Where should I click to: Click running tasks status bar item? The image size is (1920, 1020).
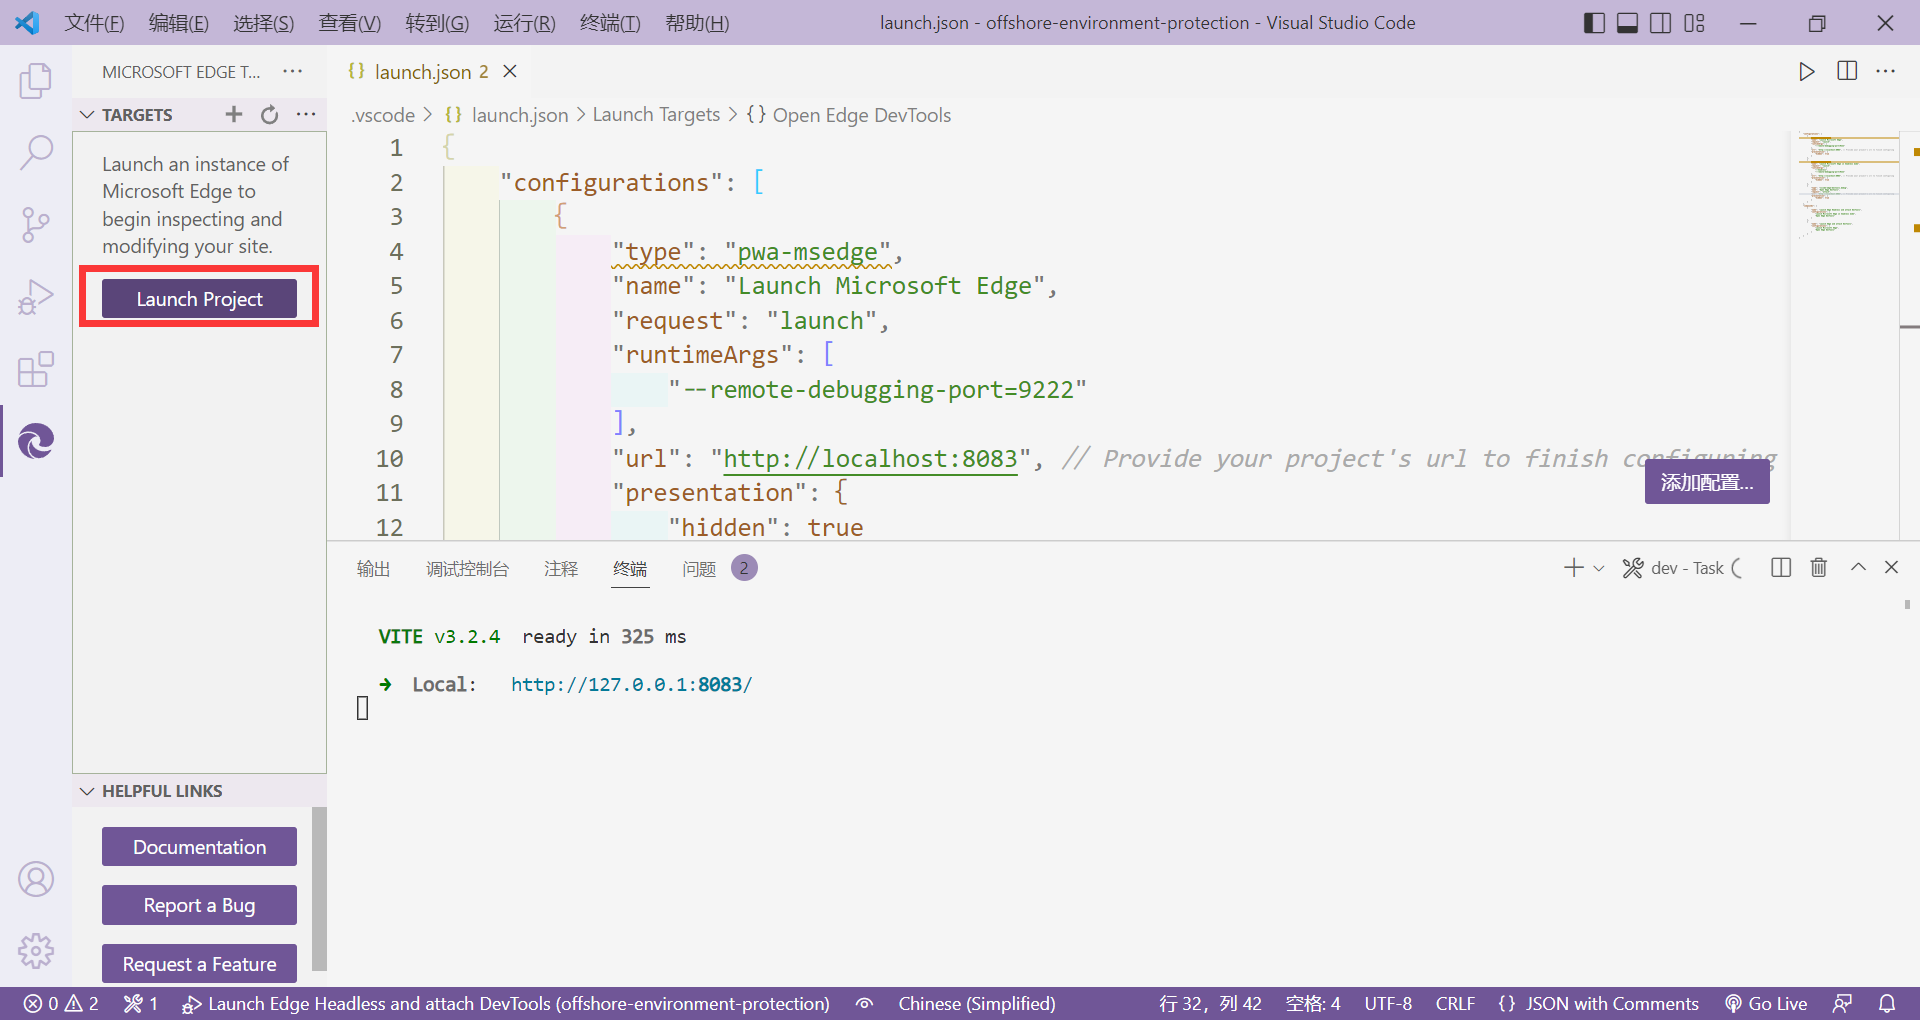coord(140,1003)
